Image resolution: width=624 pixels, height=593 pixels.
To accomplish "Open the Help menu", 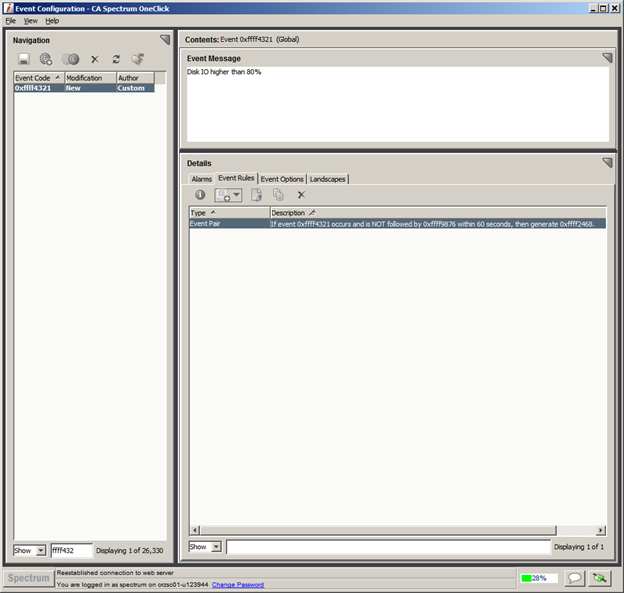I will click(x=52, y=21).
